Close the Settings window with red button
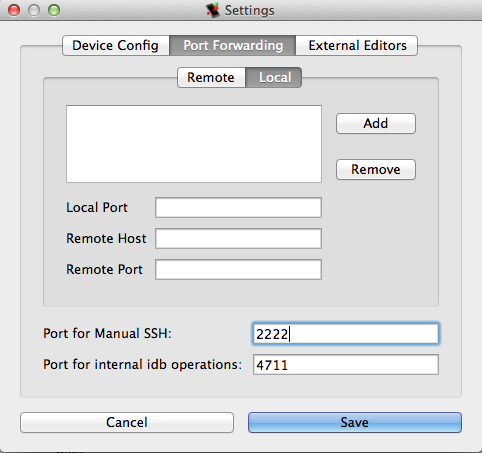This screenshot has width=482, height=453. [x=14, y=10]
